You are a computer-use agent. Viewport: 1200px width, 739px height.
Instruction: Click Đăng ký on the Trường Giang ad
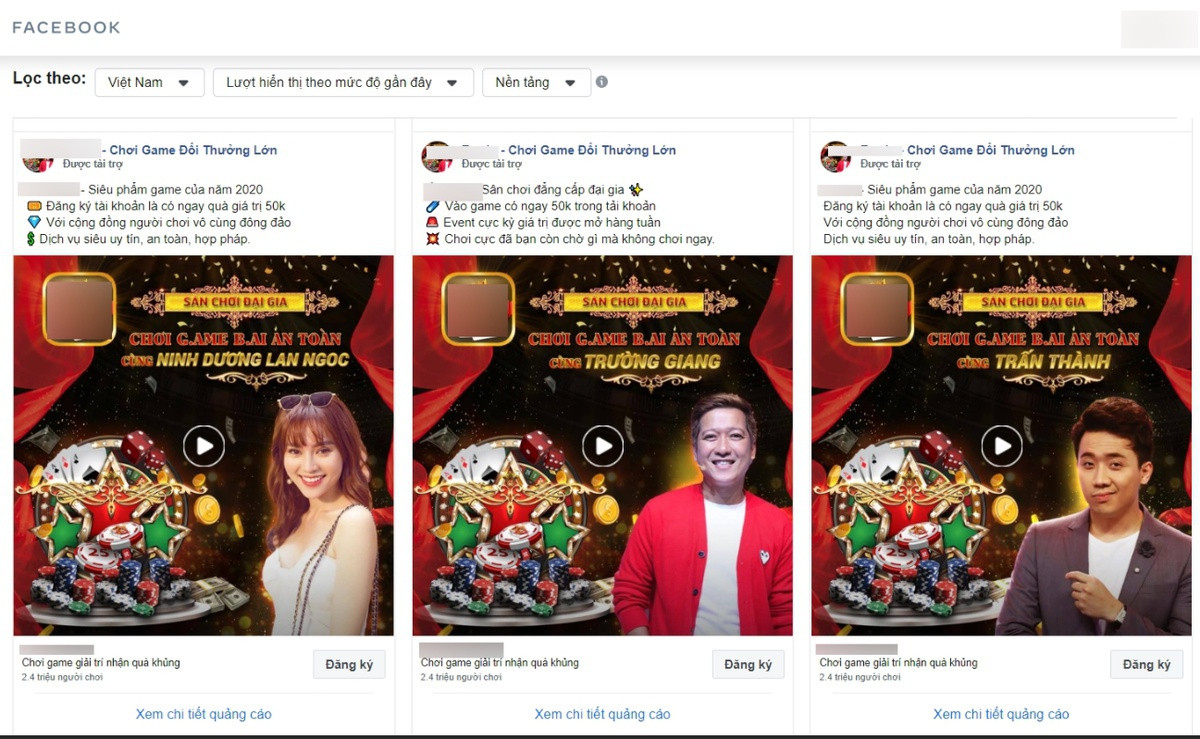coord(748,663)
